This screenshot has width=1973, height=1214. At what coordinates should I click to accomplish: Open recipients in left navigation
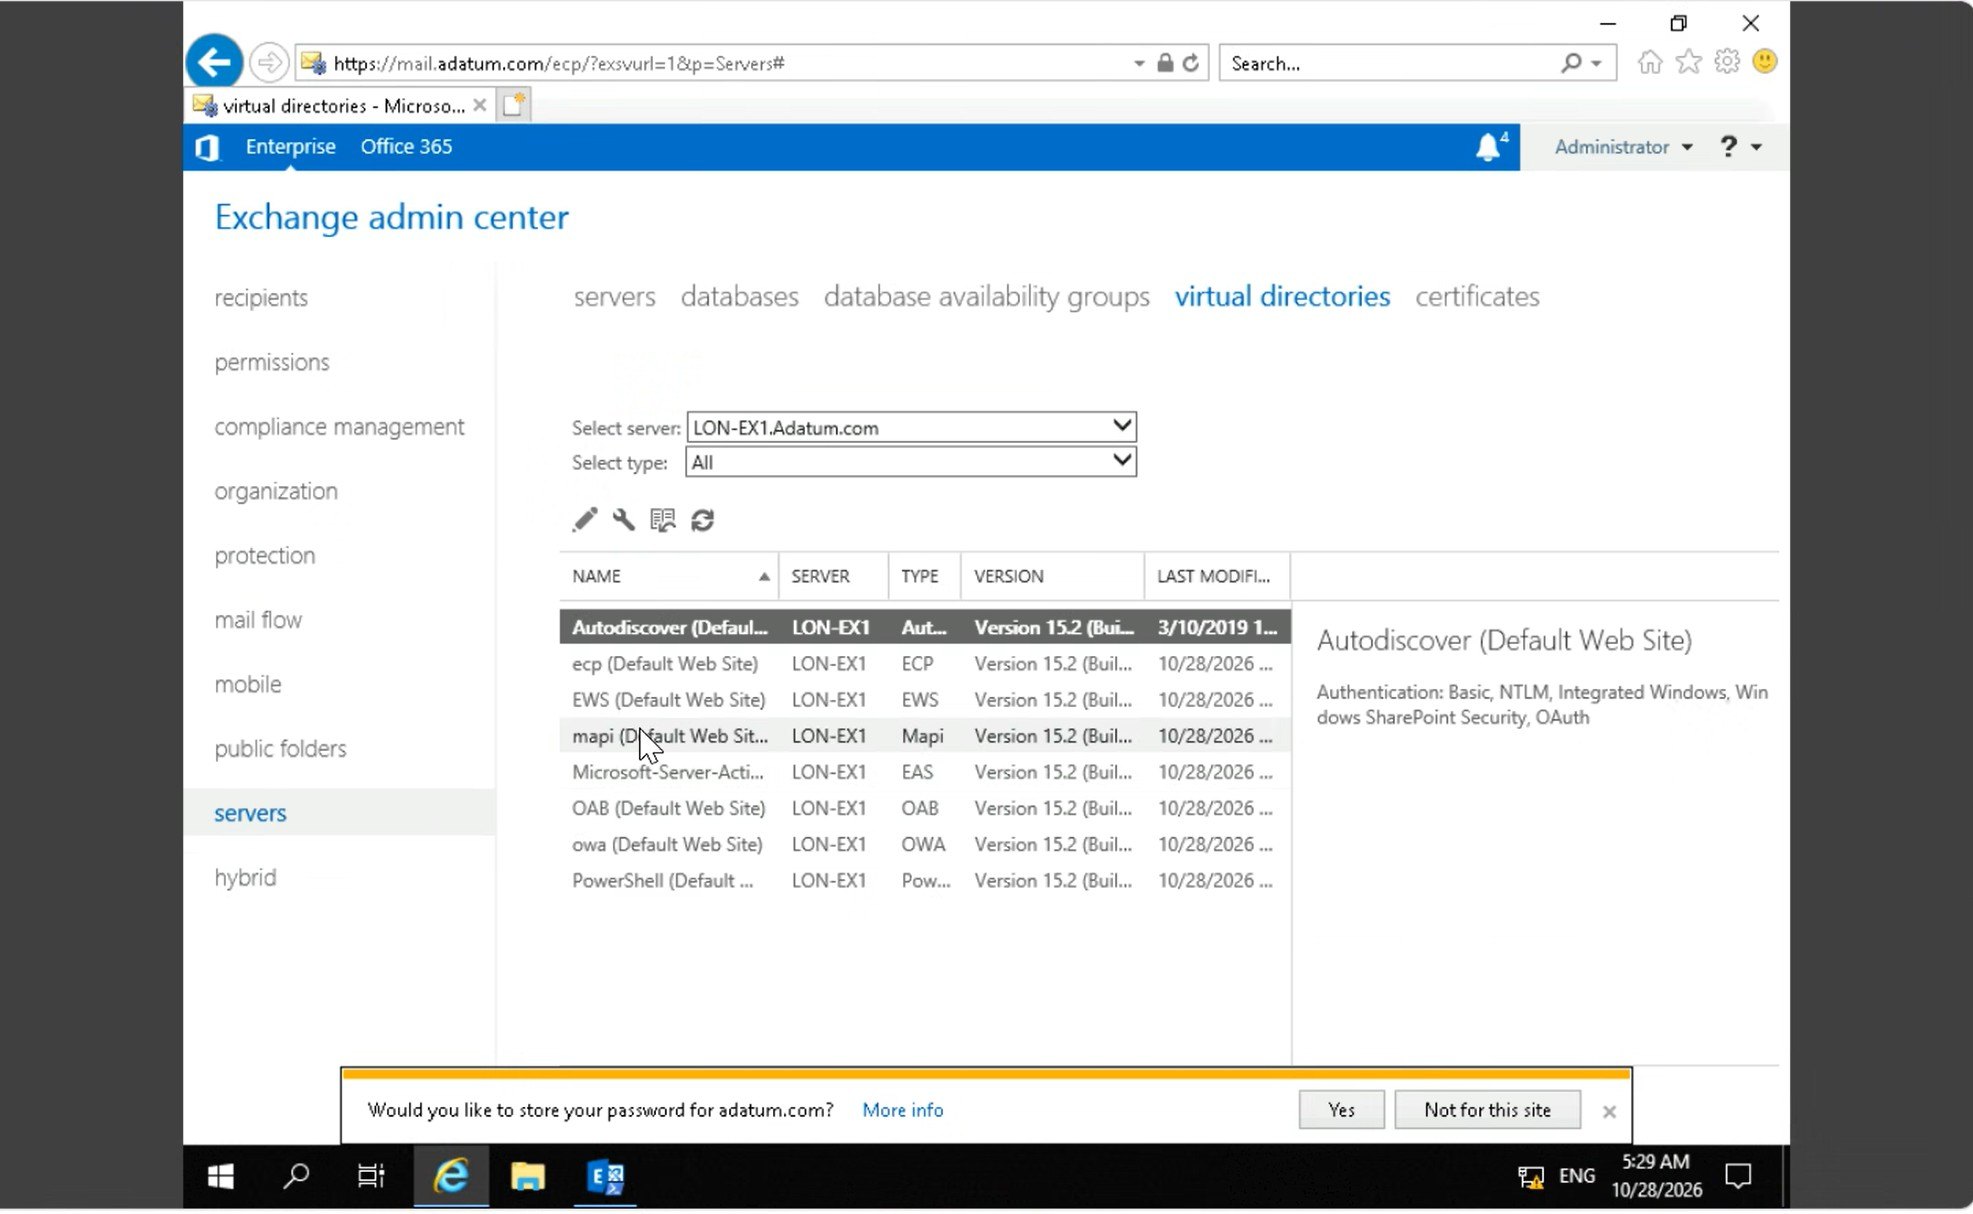(261, 298)
